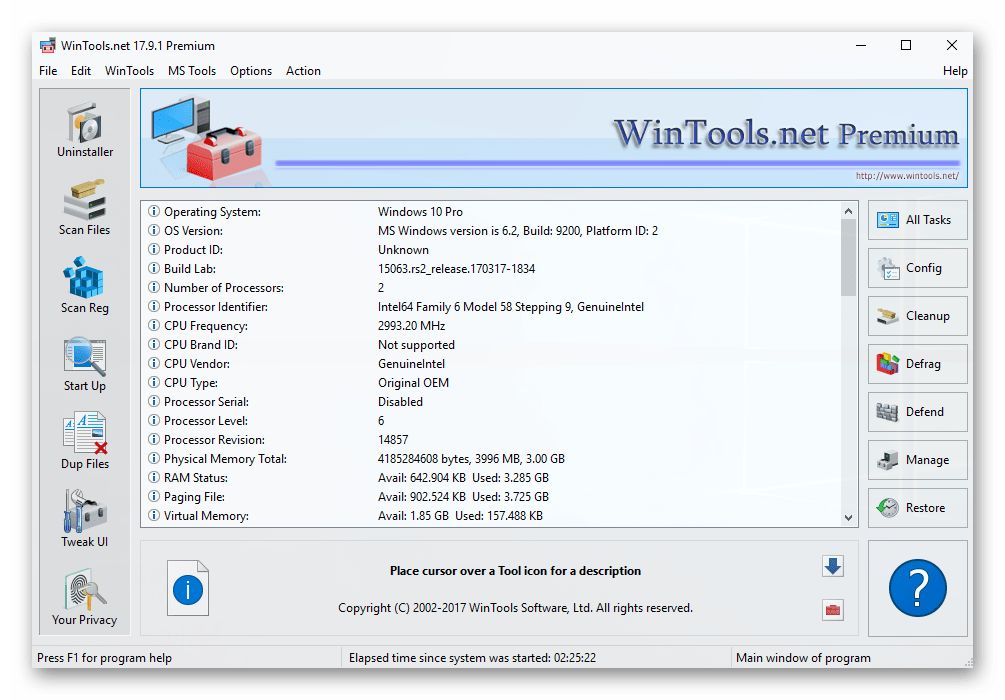This screenshot has width=1005, height=700.
Task: Open the Help menu
Action: point(954,71)
